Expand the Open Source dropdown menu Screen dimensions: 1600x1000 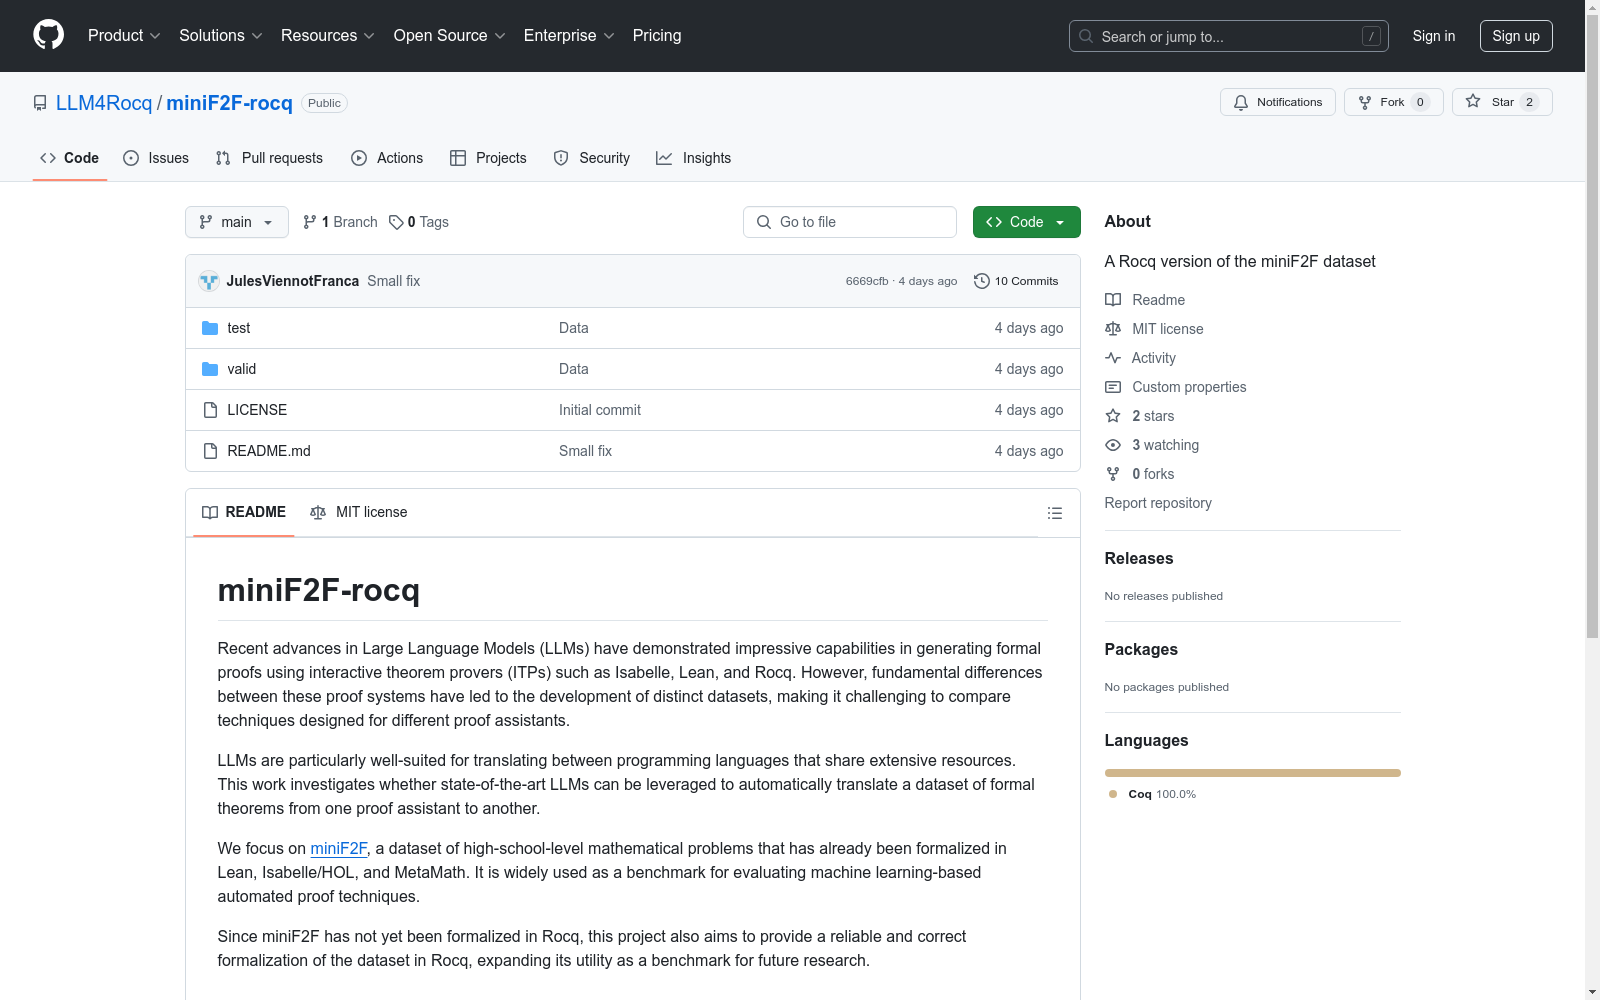pos(450,36)
